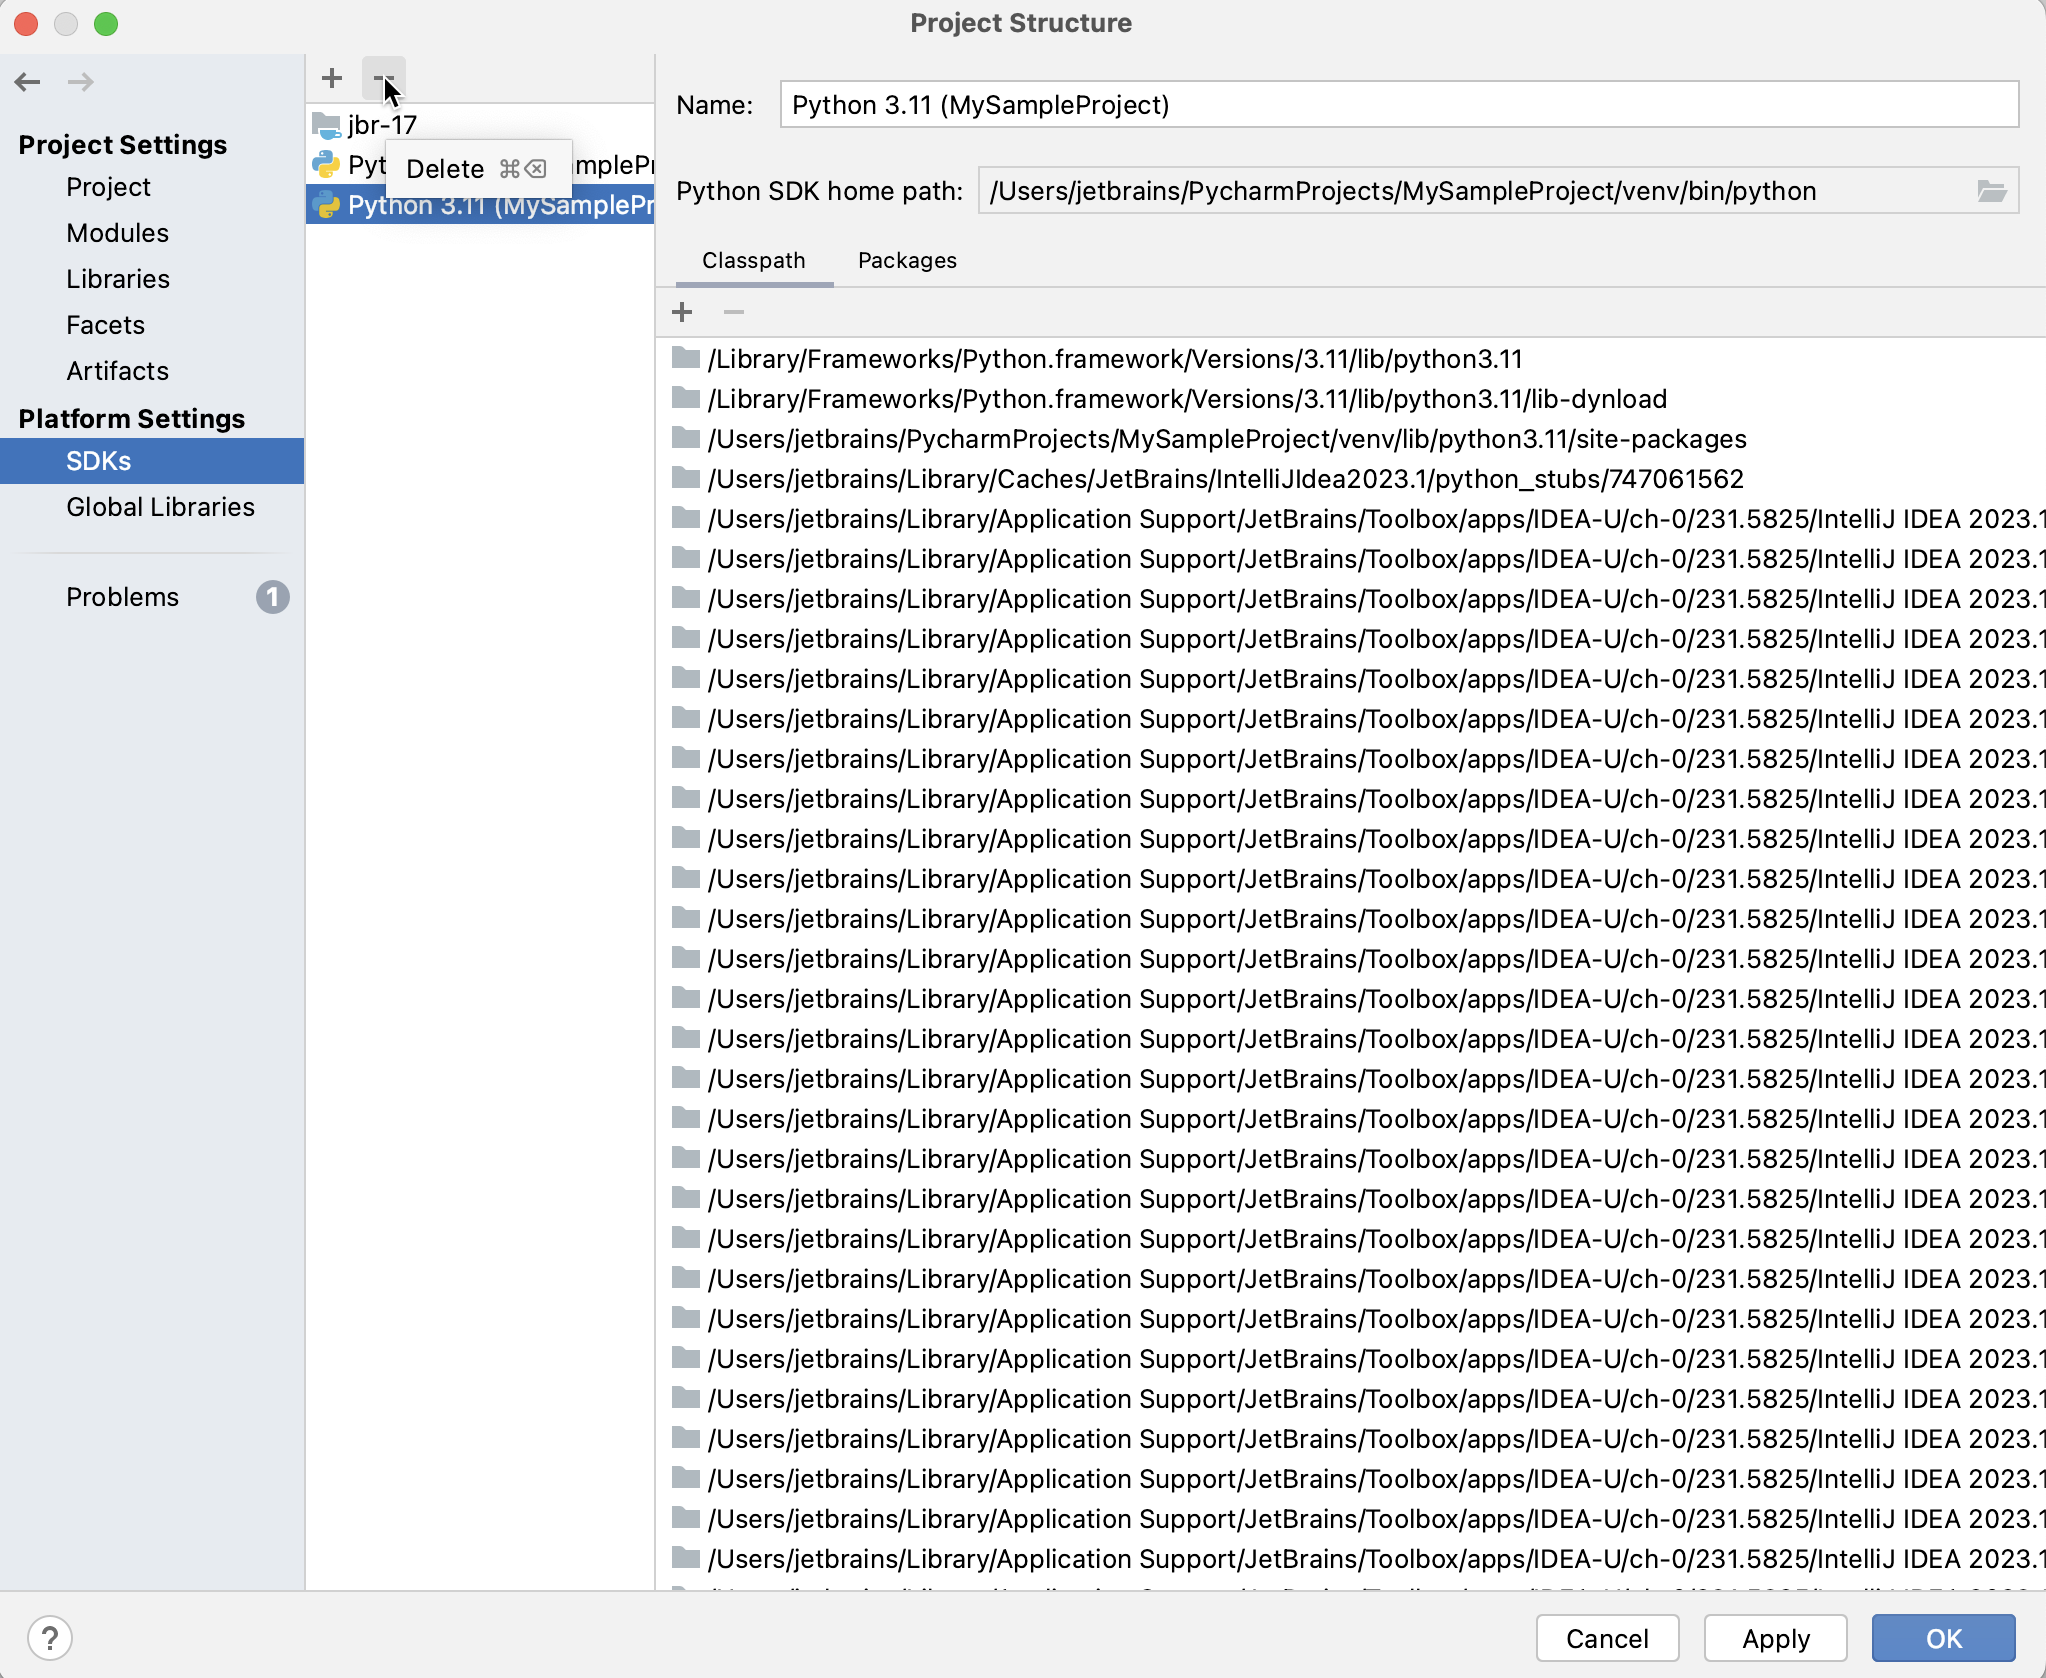
Task: Select Libraries under Project Settings
Action: point(116,277)
